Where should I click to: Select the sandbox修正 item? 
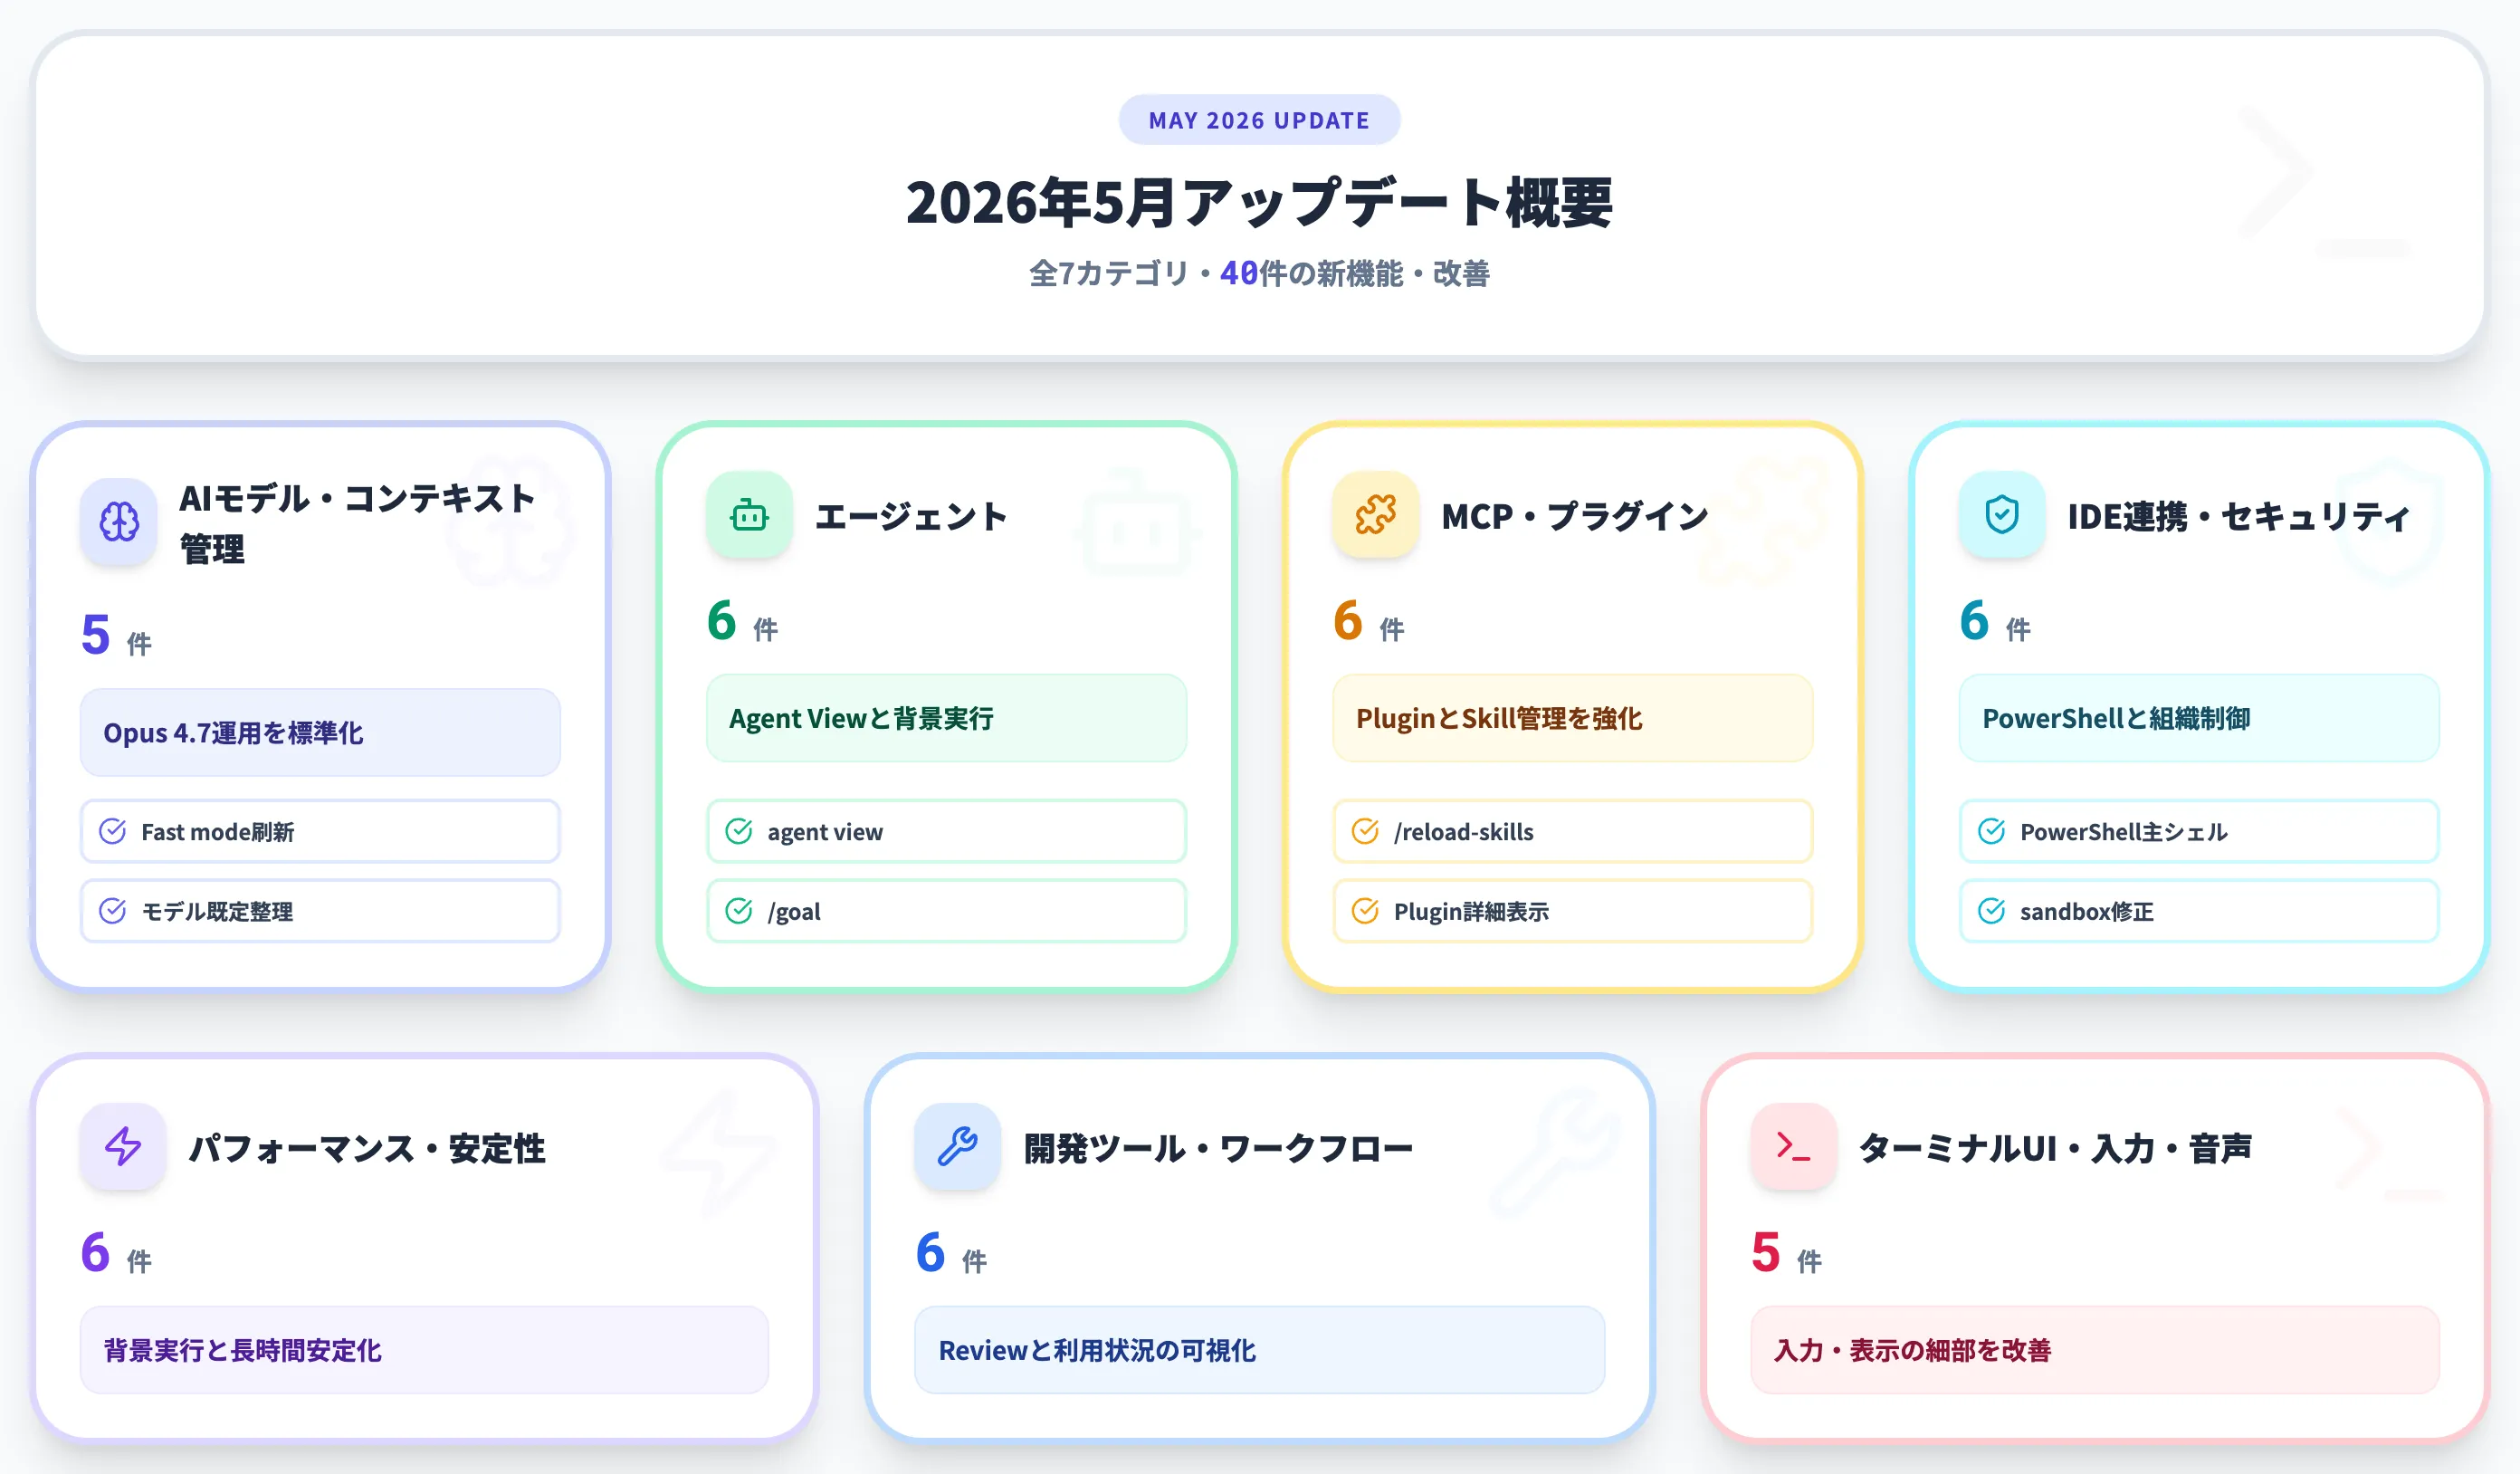2199,911
